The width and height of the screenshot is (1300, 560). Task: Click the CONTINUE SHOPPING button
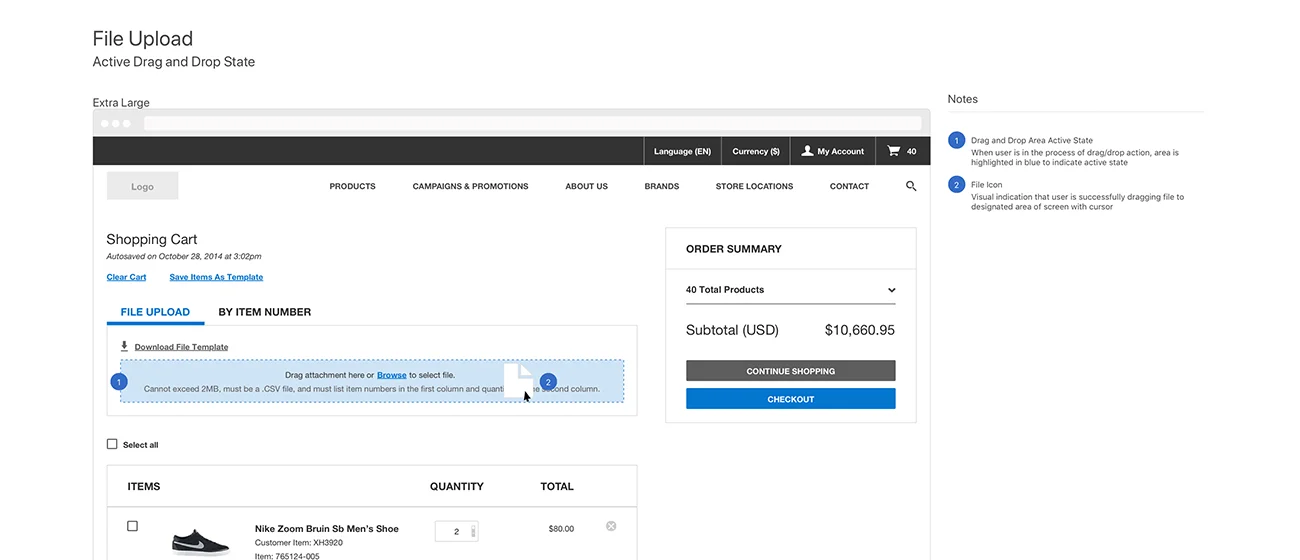click(790, 371)
